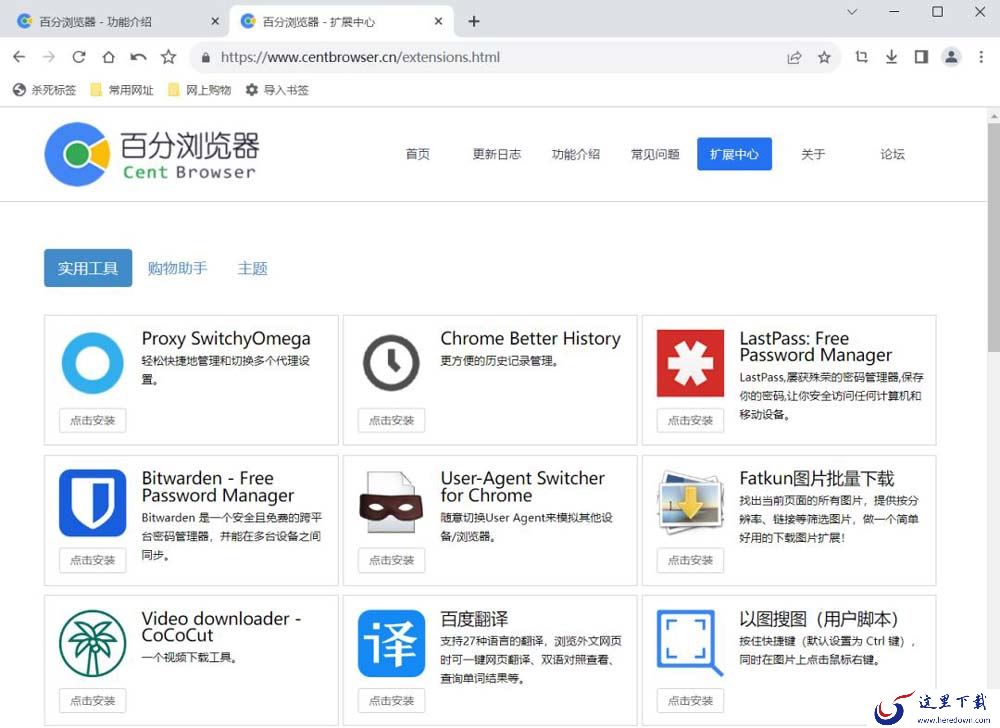Open the 更新日志 navigation item
The image size is (1000, 728).
497,154
